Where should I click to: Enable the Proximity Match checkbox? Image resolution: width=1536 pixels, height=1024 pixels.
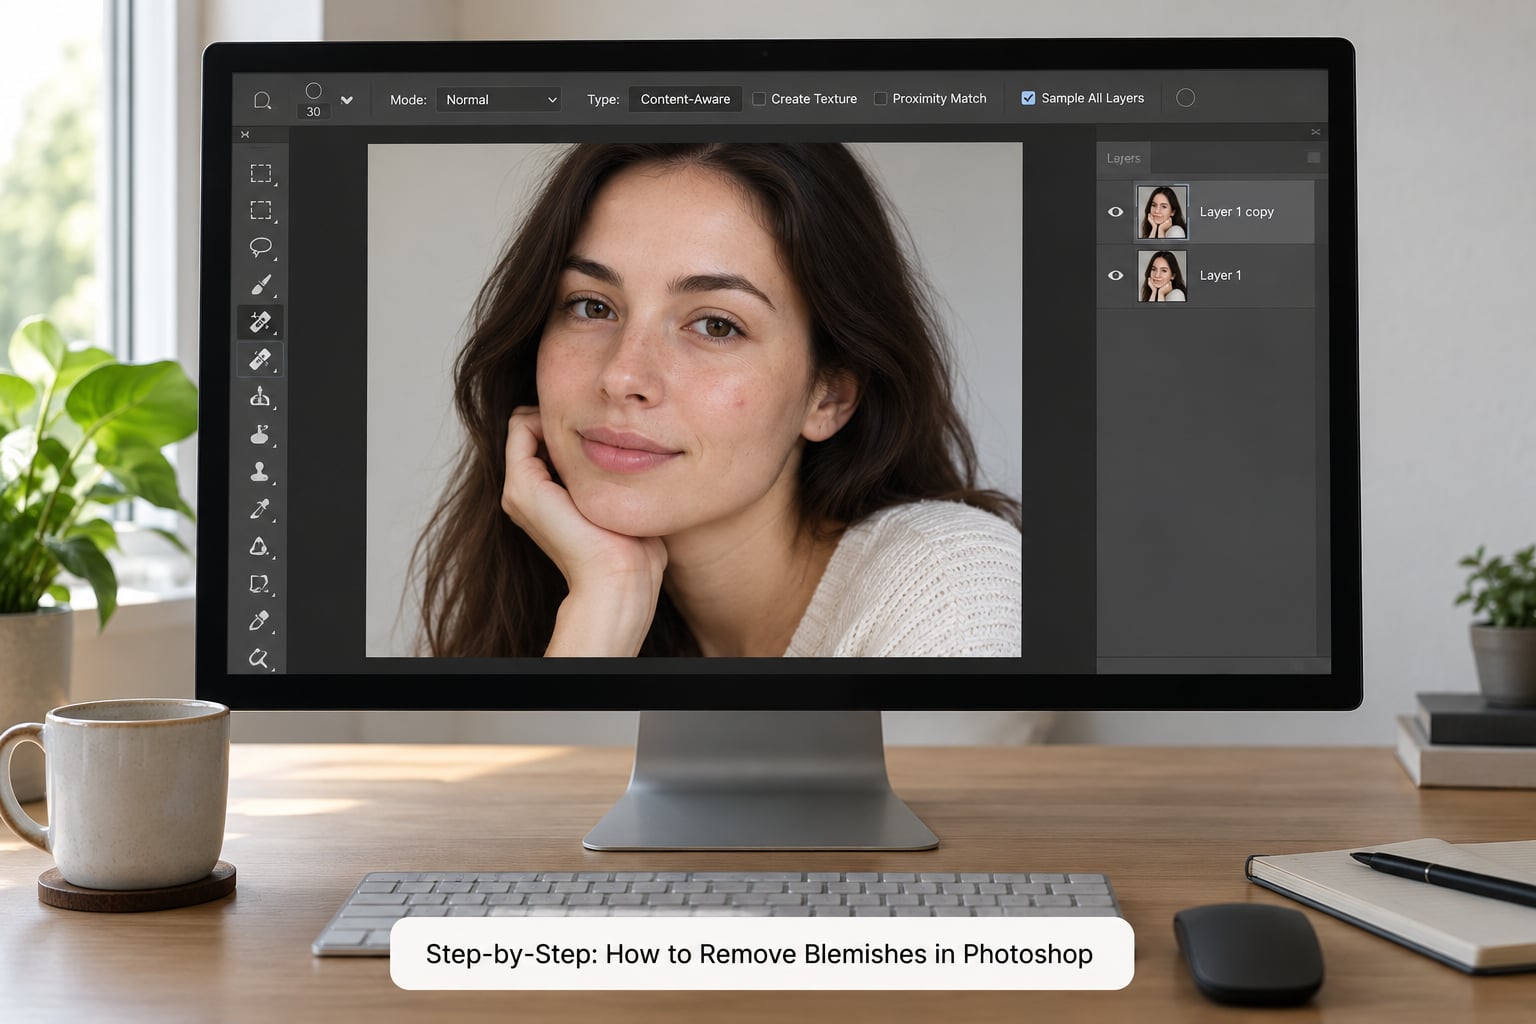click(x=880, y=99)
